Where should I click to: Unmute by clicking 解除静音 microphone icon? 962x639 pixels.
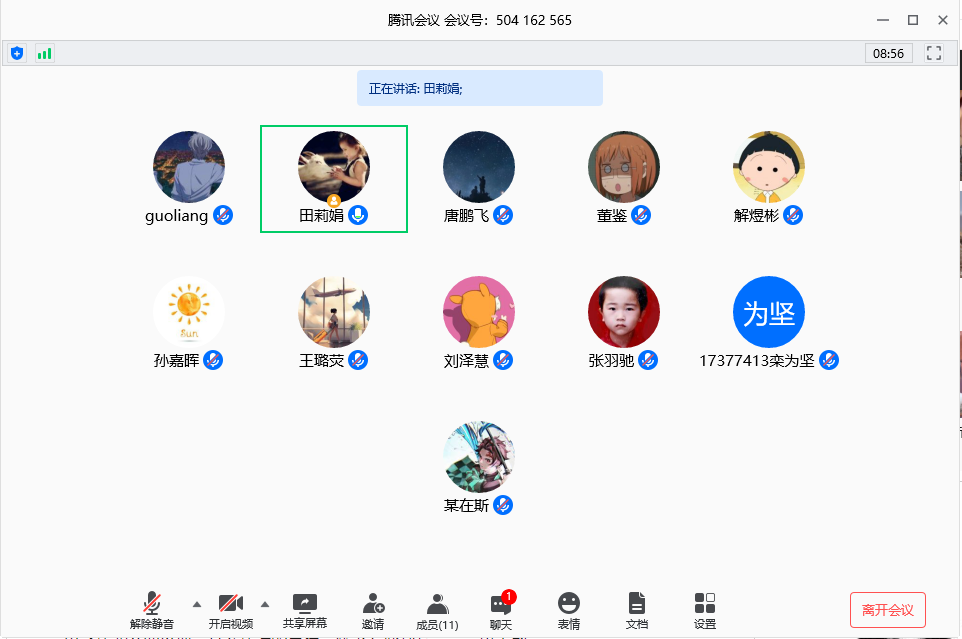click(152, 603)
